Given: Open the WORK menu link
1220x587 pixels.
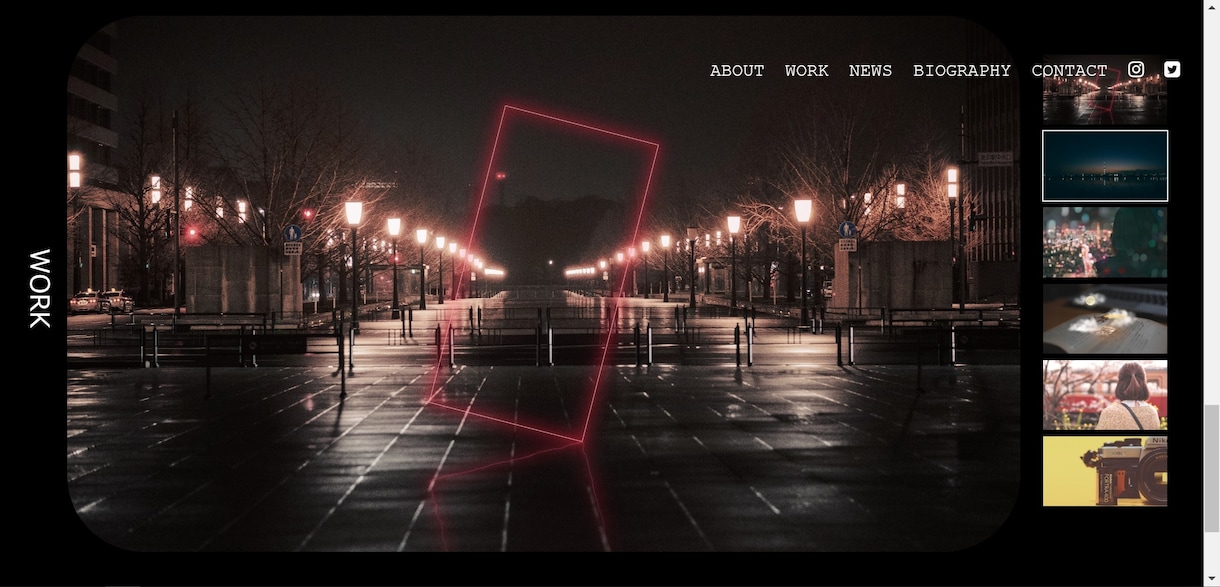Looking at the screenshot, I should coord(807,71).
